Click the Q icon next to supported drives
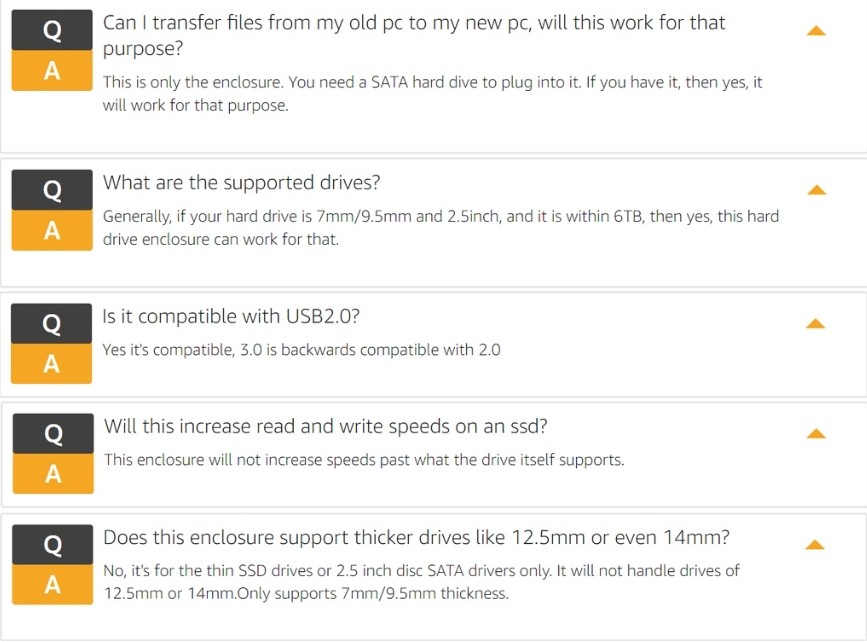 coord(52,190)
